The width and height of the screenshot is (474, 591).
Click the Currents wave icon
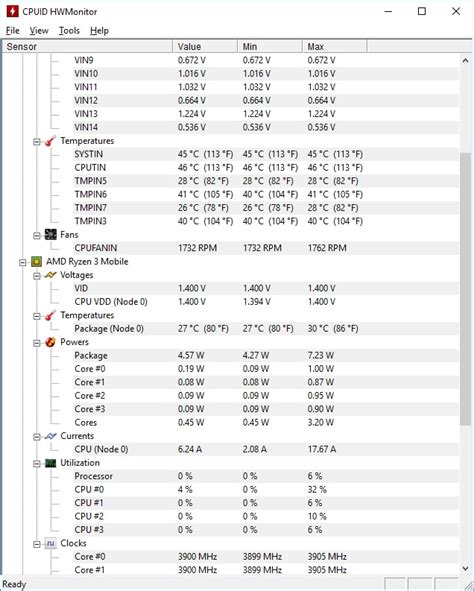(x=50, y=436)
